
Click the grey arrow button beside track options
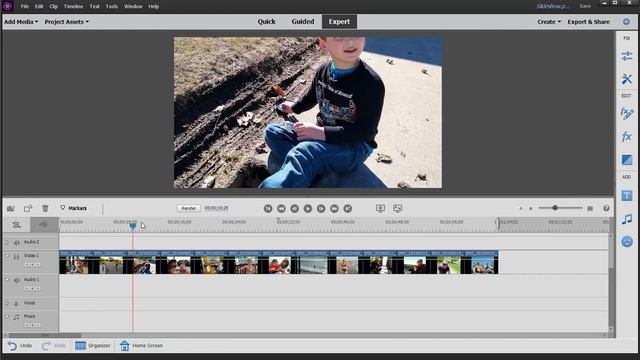(x=43, y=224)
